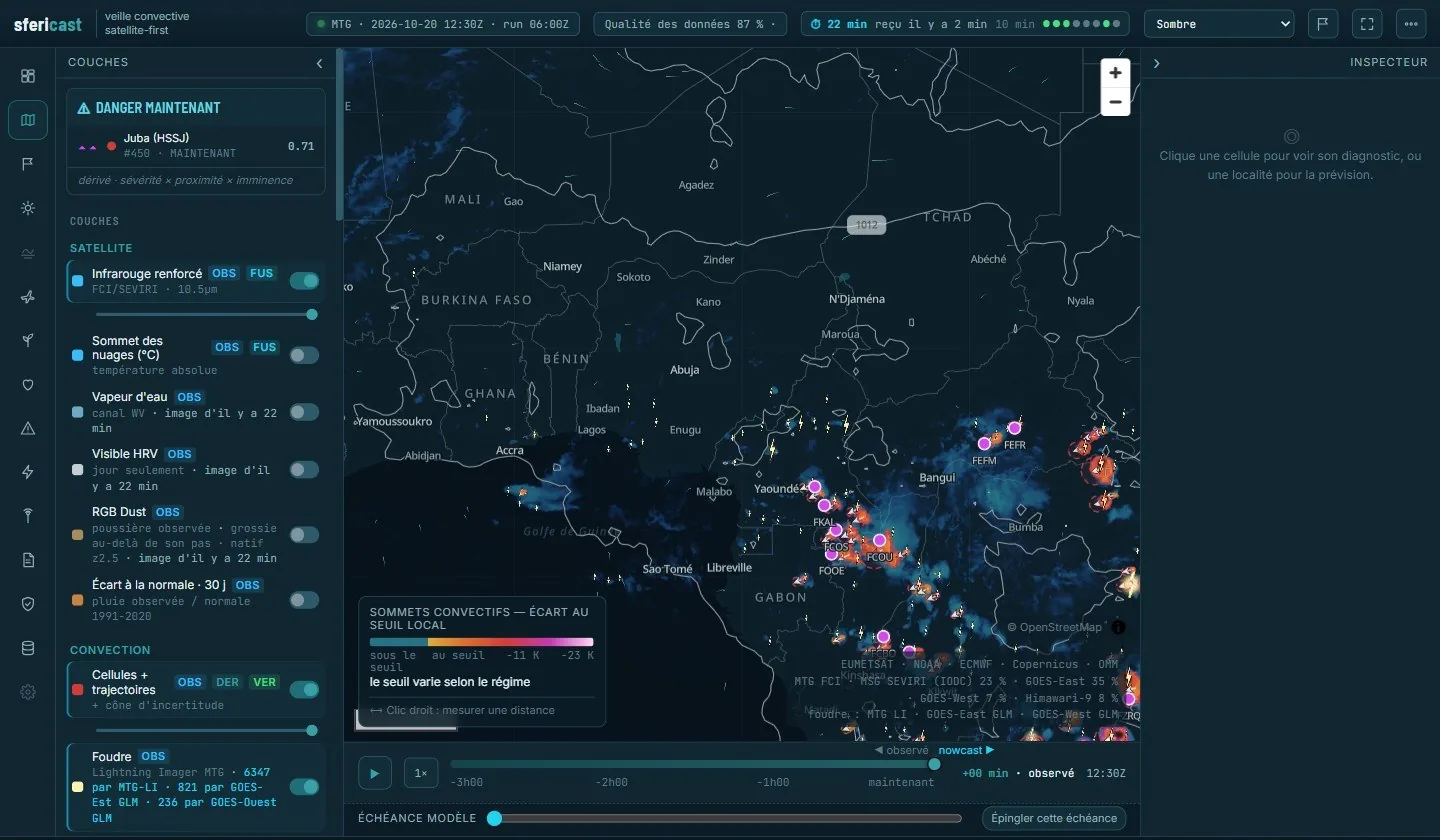Click the FEFM station marker on map
The image size is (1440, 840).
click(984, 443)
